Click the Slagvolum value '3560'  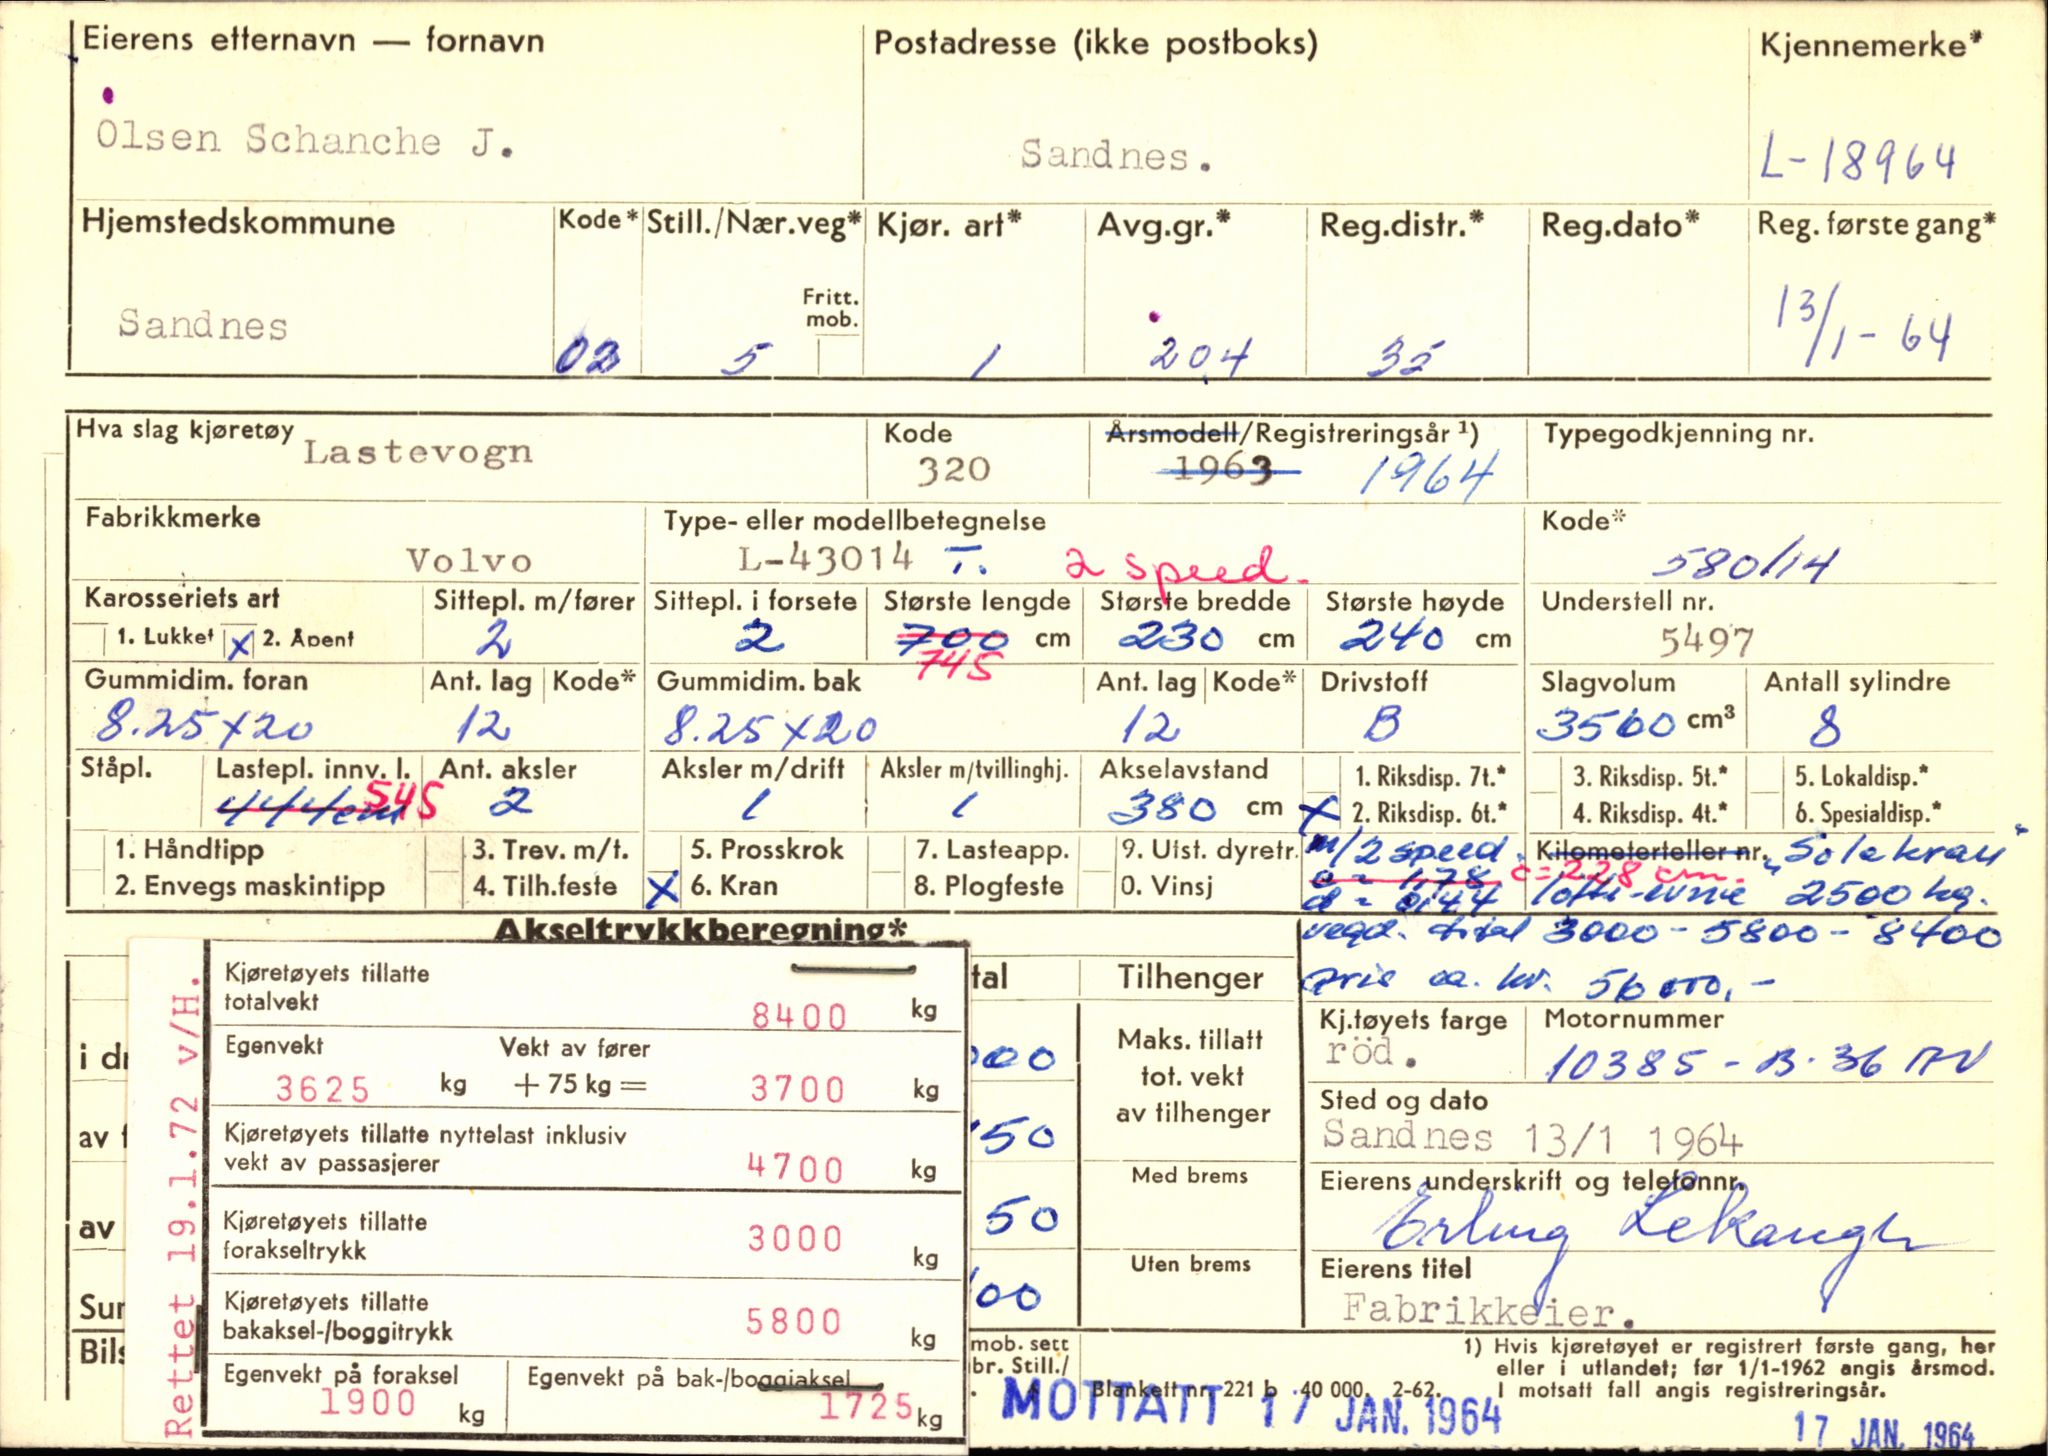coord(1605,725)
